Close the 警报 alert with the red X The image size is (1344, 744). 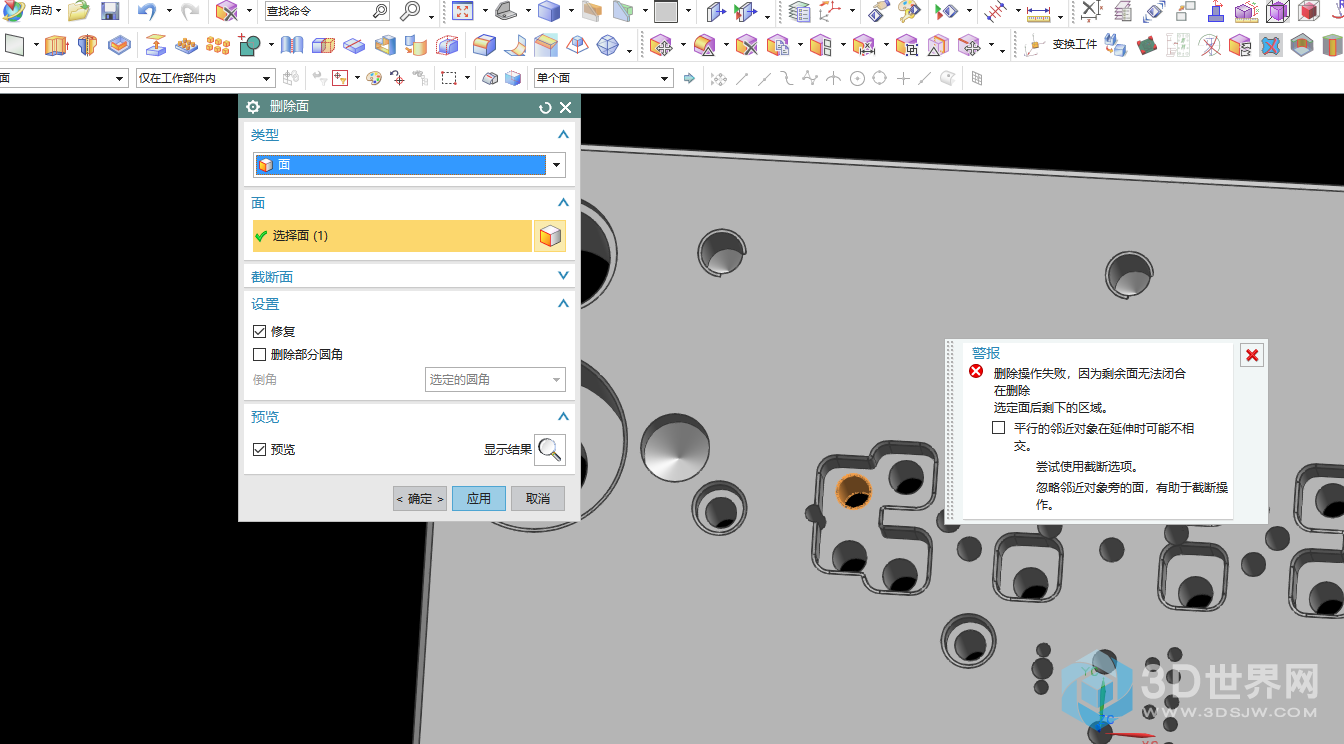point(1252,355)
